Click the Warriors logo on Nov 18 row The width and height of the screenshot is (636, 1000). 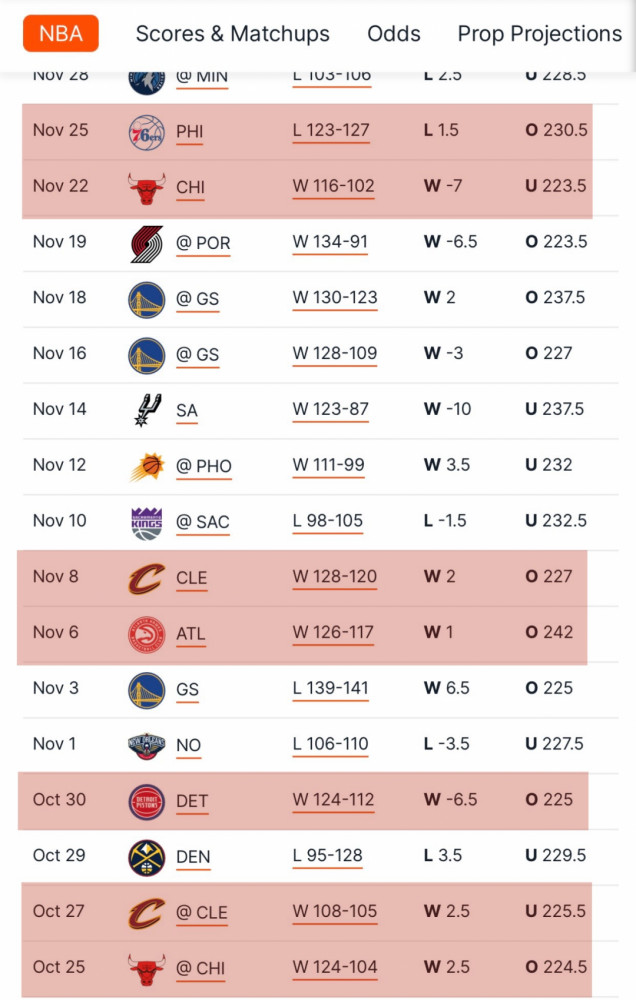(147, 300)
